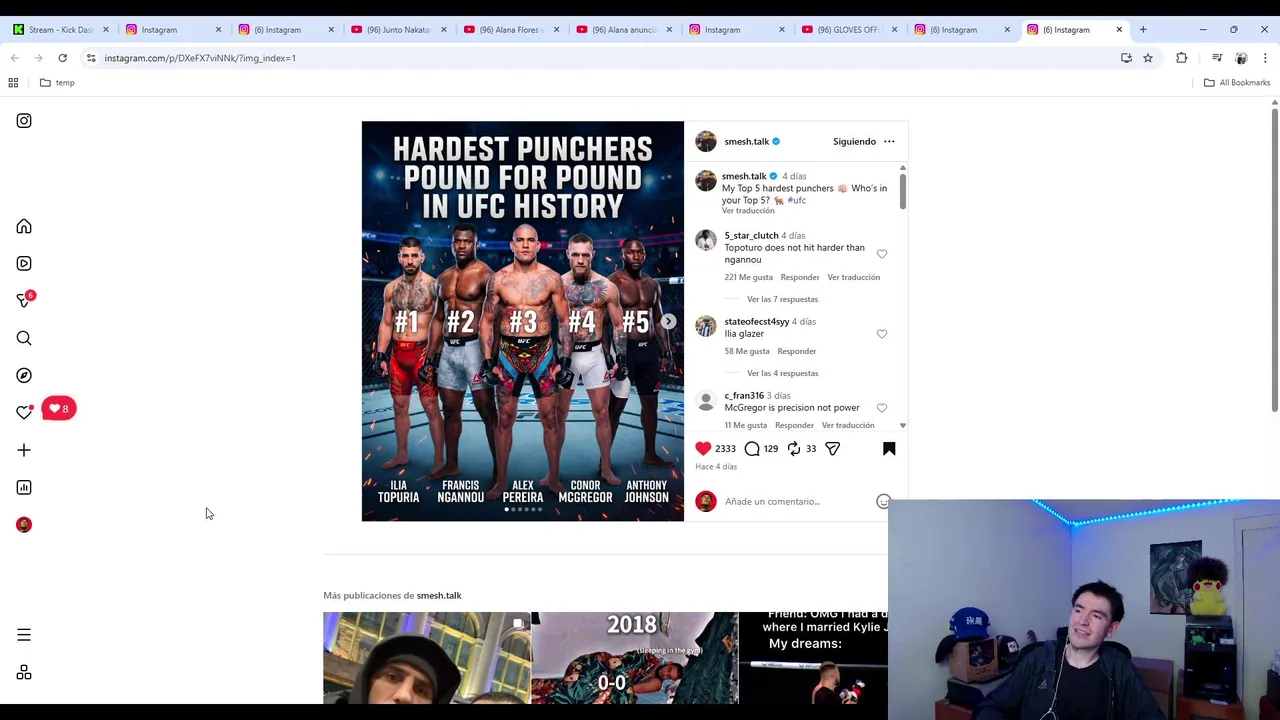Switch to Stream - Kick Dashboard tab

click(x=60, y=30)
